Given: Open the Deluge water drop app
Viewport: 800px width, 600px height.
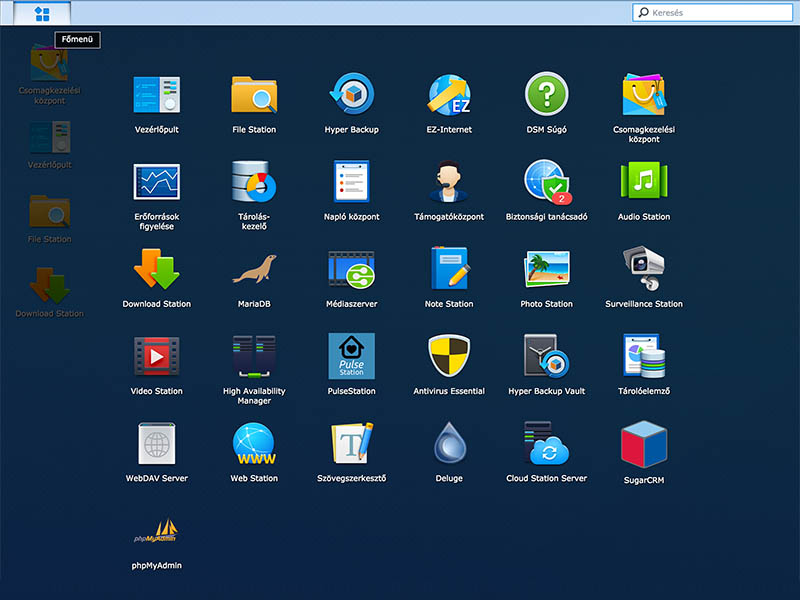Looking at the screenshot, I should [449, 444].
